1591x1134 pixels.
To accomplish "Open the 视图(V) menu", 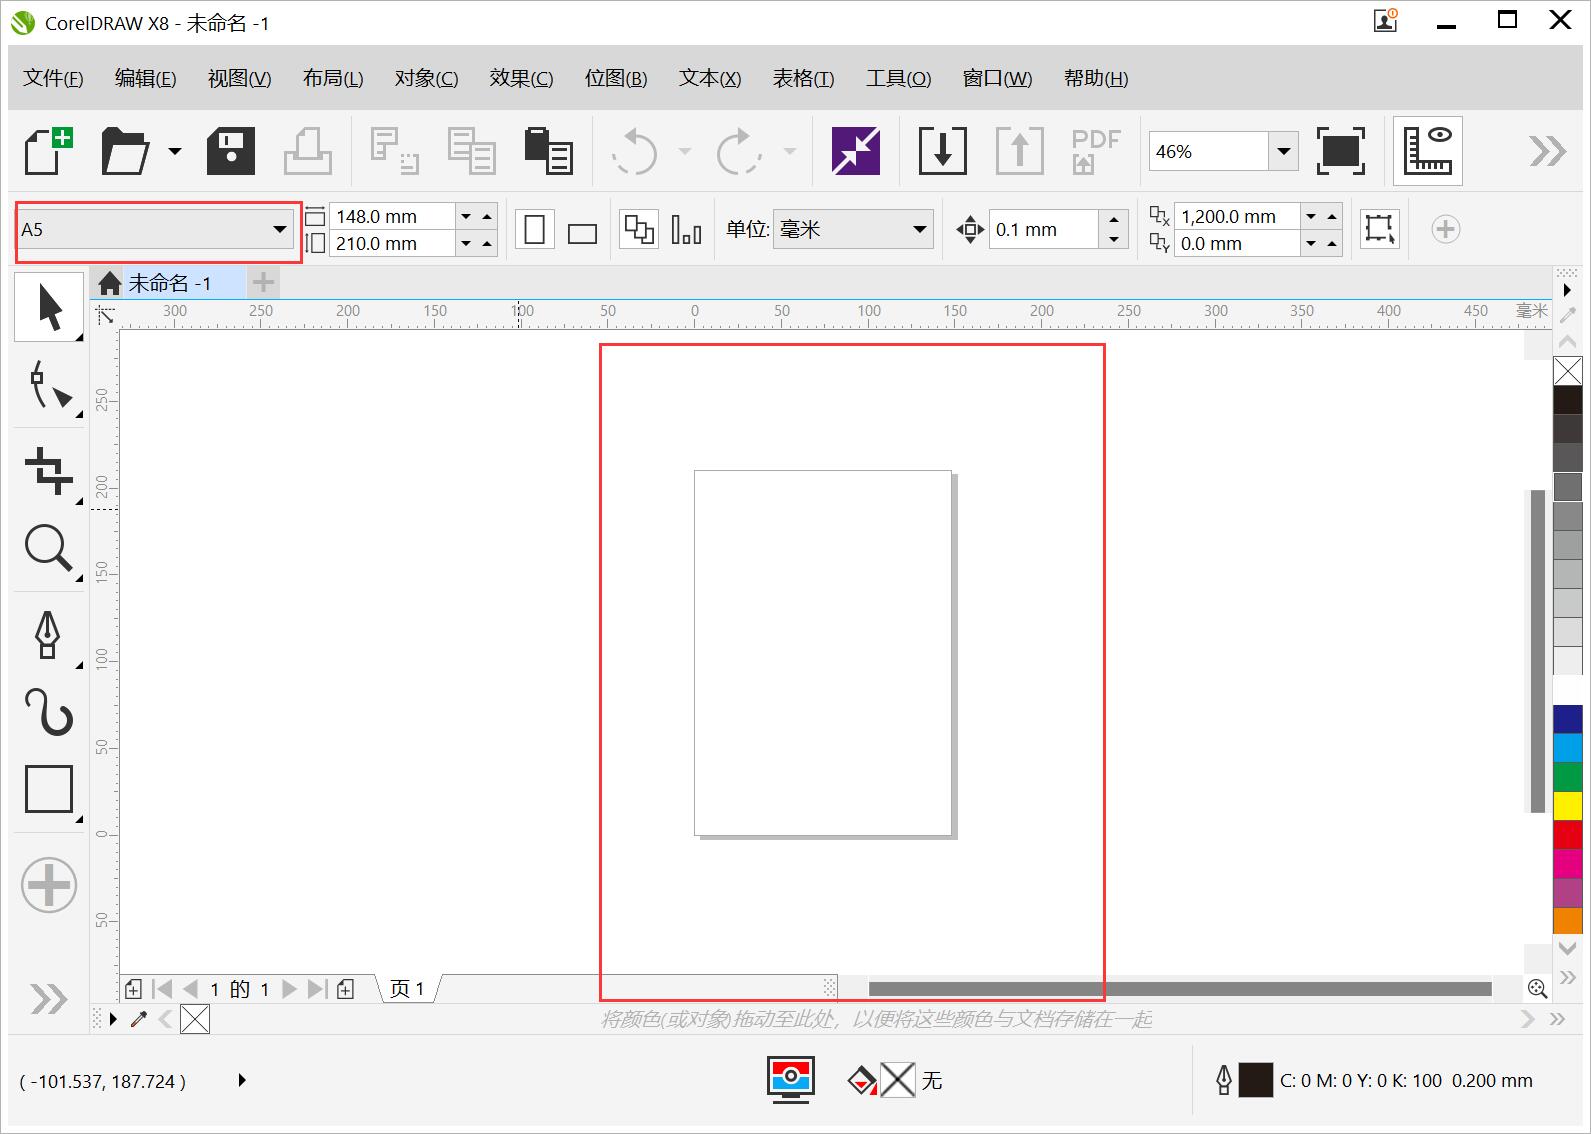I will click(x=239, y=78).
